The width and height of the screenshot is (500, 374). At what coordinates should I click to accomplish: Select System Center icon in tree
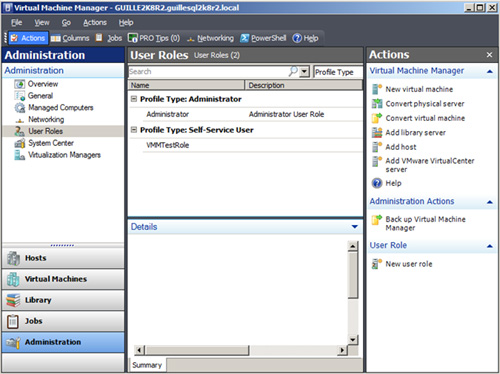[x=19, y=143]
